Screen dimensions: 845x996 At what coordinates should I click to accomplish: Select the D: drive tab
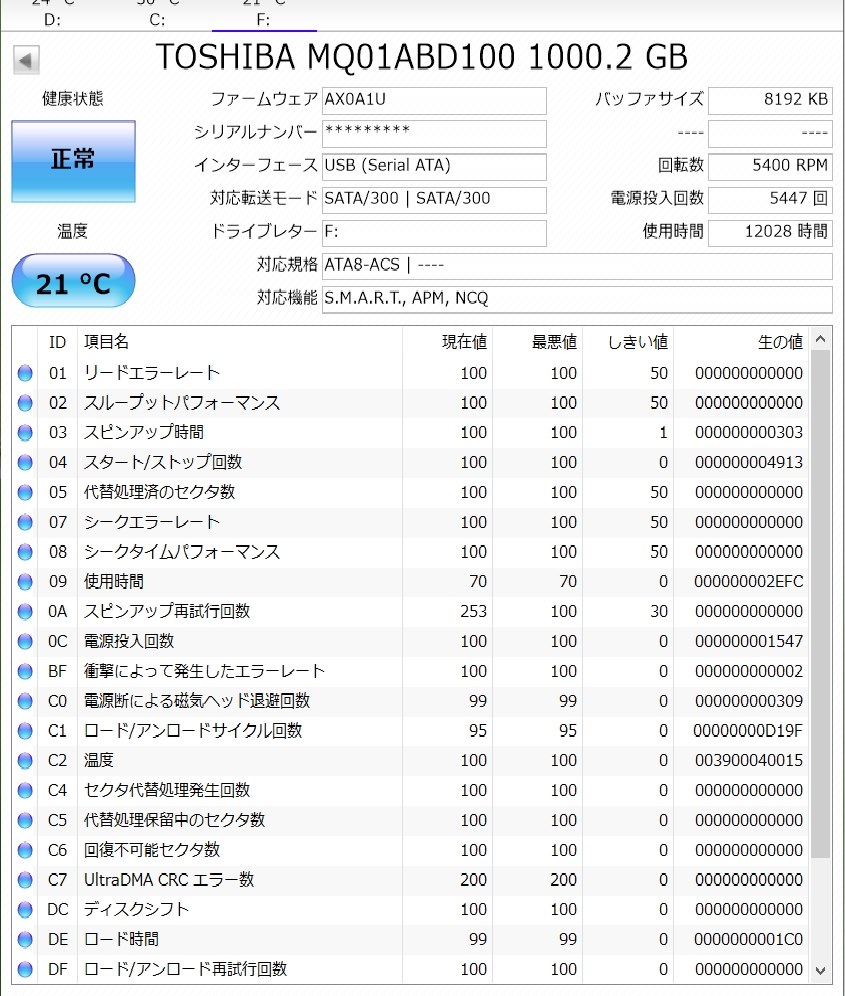pos(53,16)
